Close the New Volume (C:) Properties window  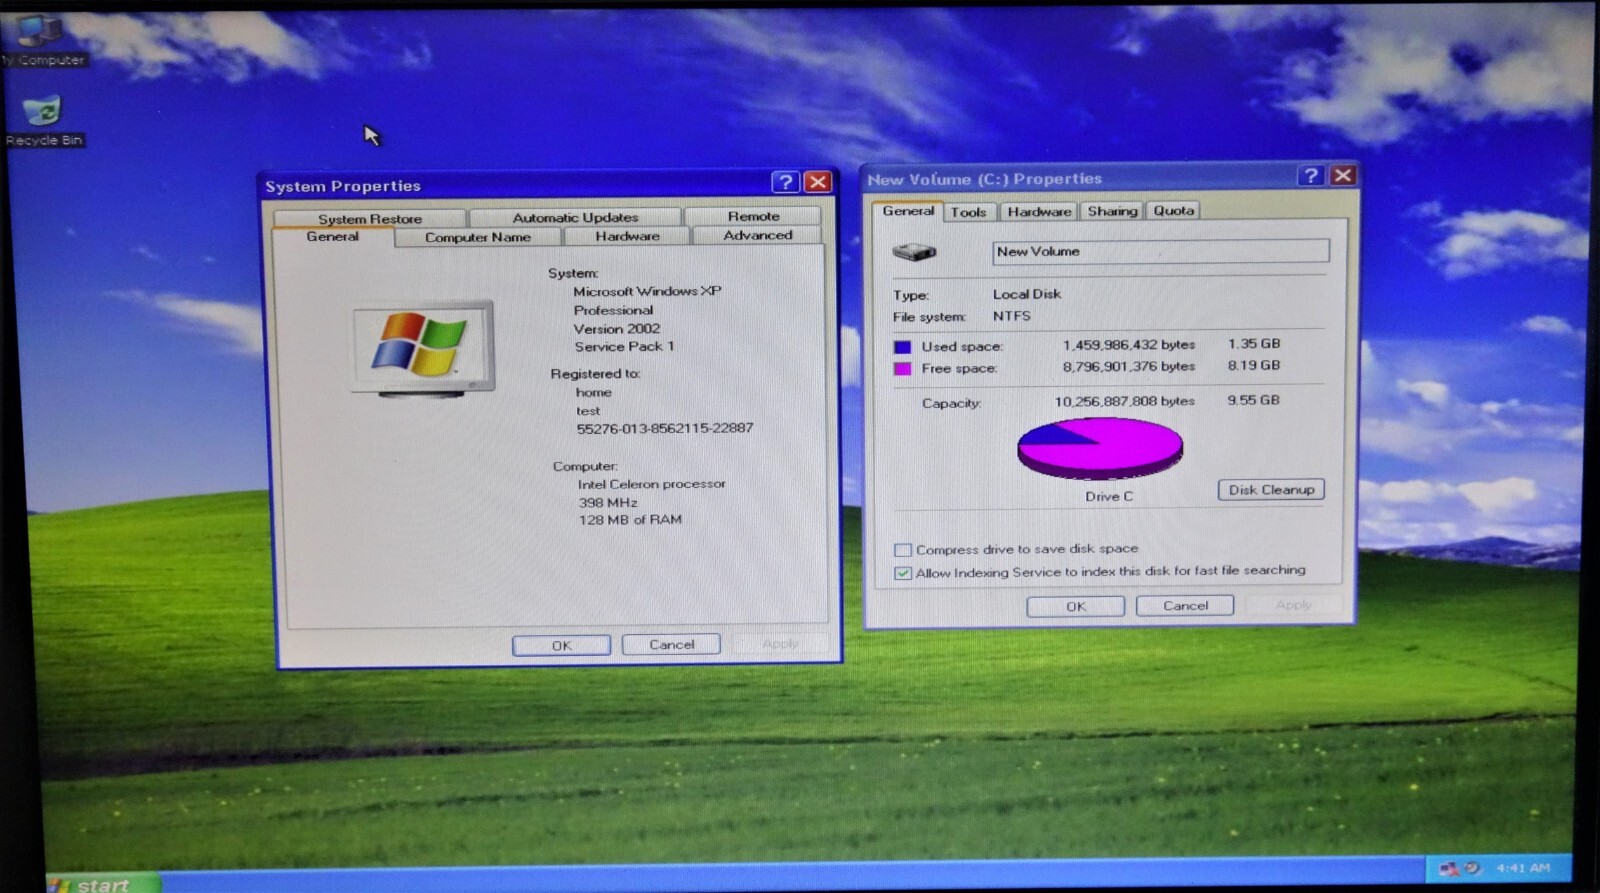tap(1343, 176)
